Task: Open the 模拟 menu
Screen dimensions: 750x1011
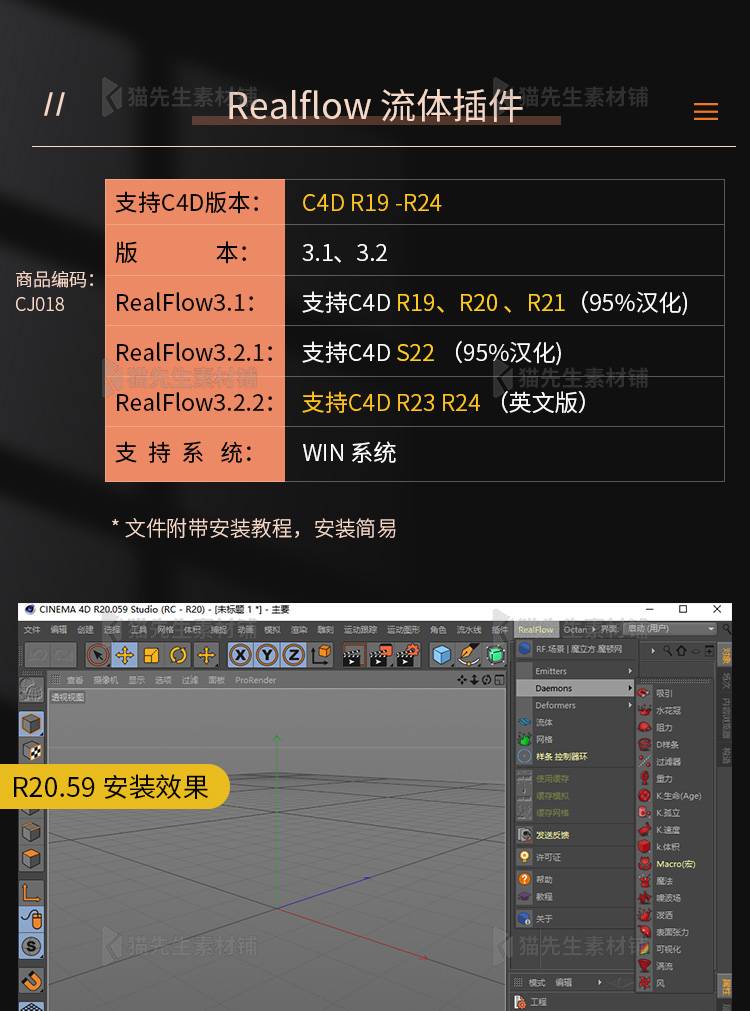Action: click(272, 629)
